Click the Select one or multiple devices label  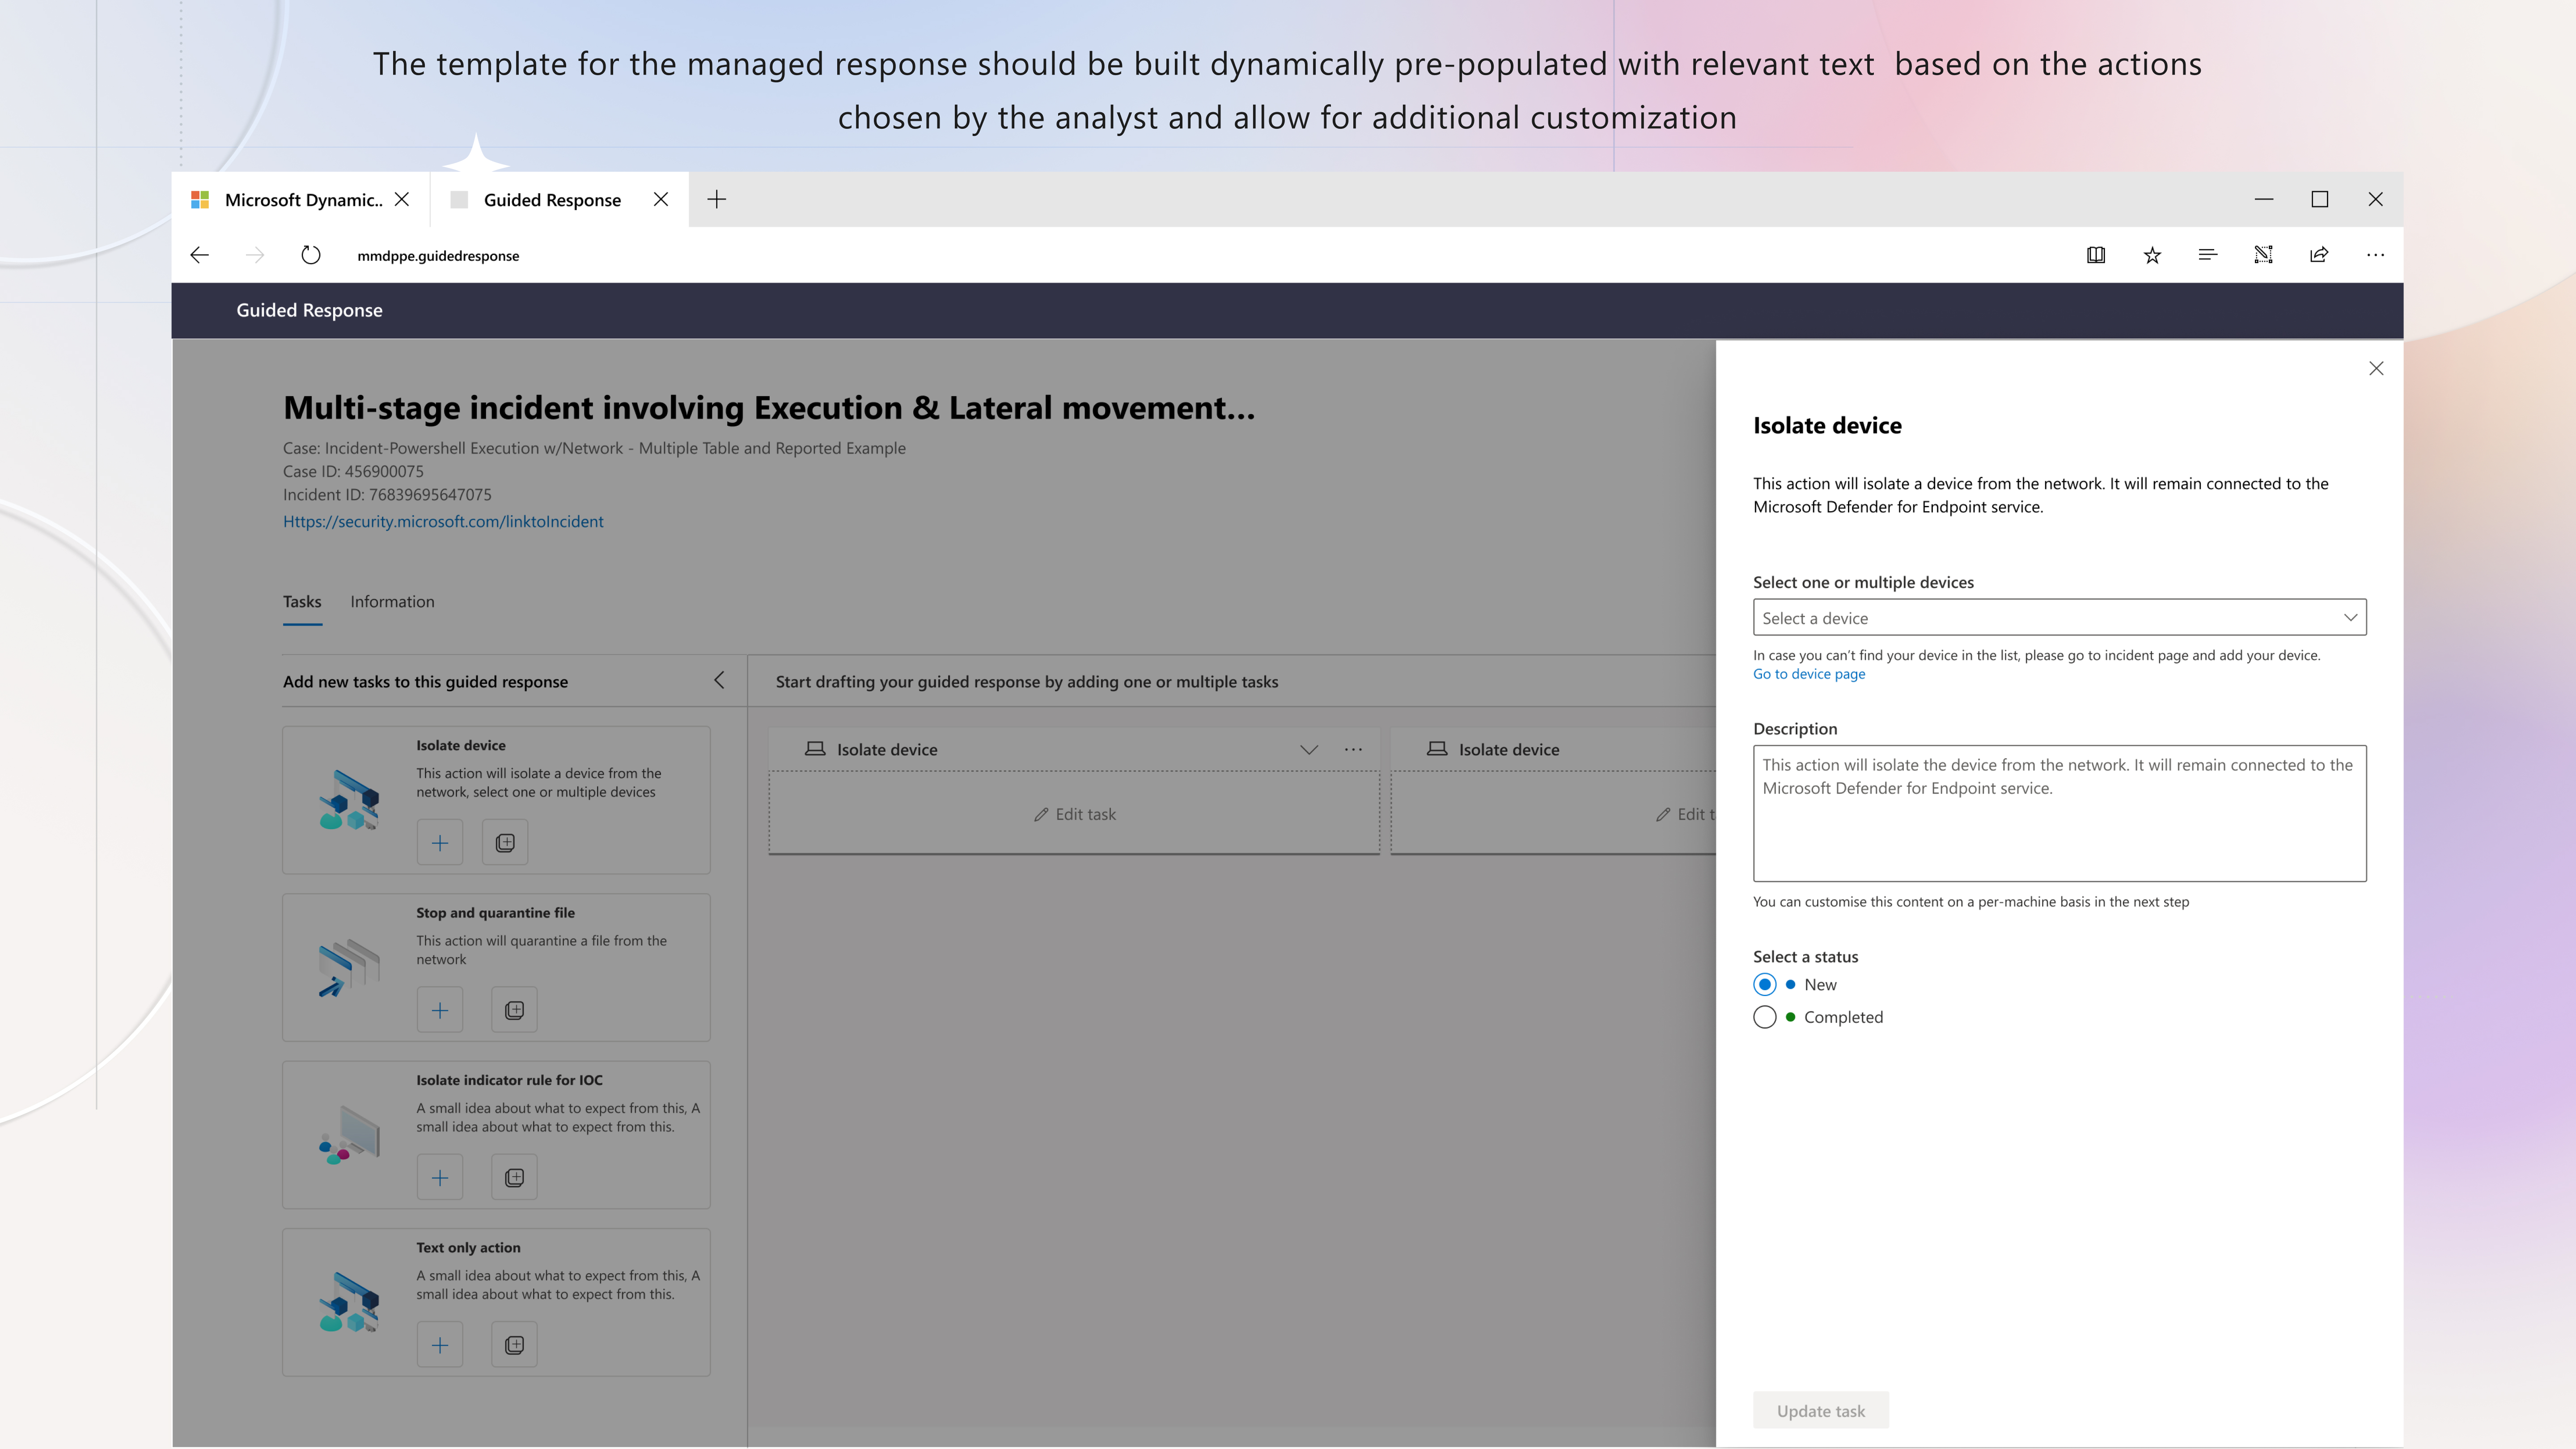pos(1863,582)
